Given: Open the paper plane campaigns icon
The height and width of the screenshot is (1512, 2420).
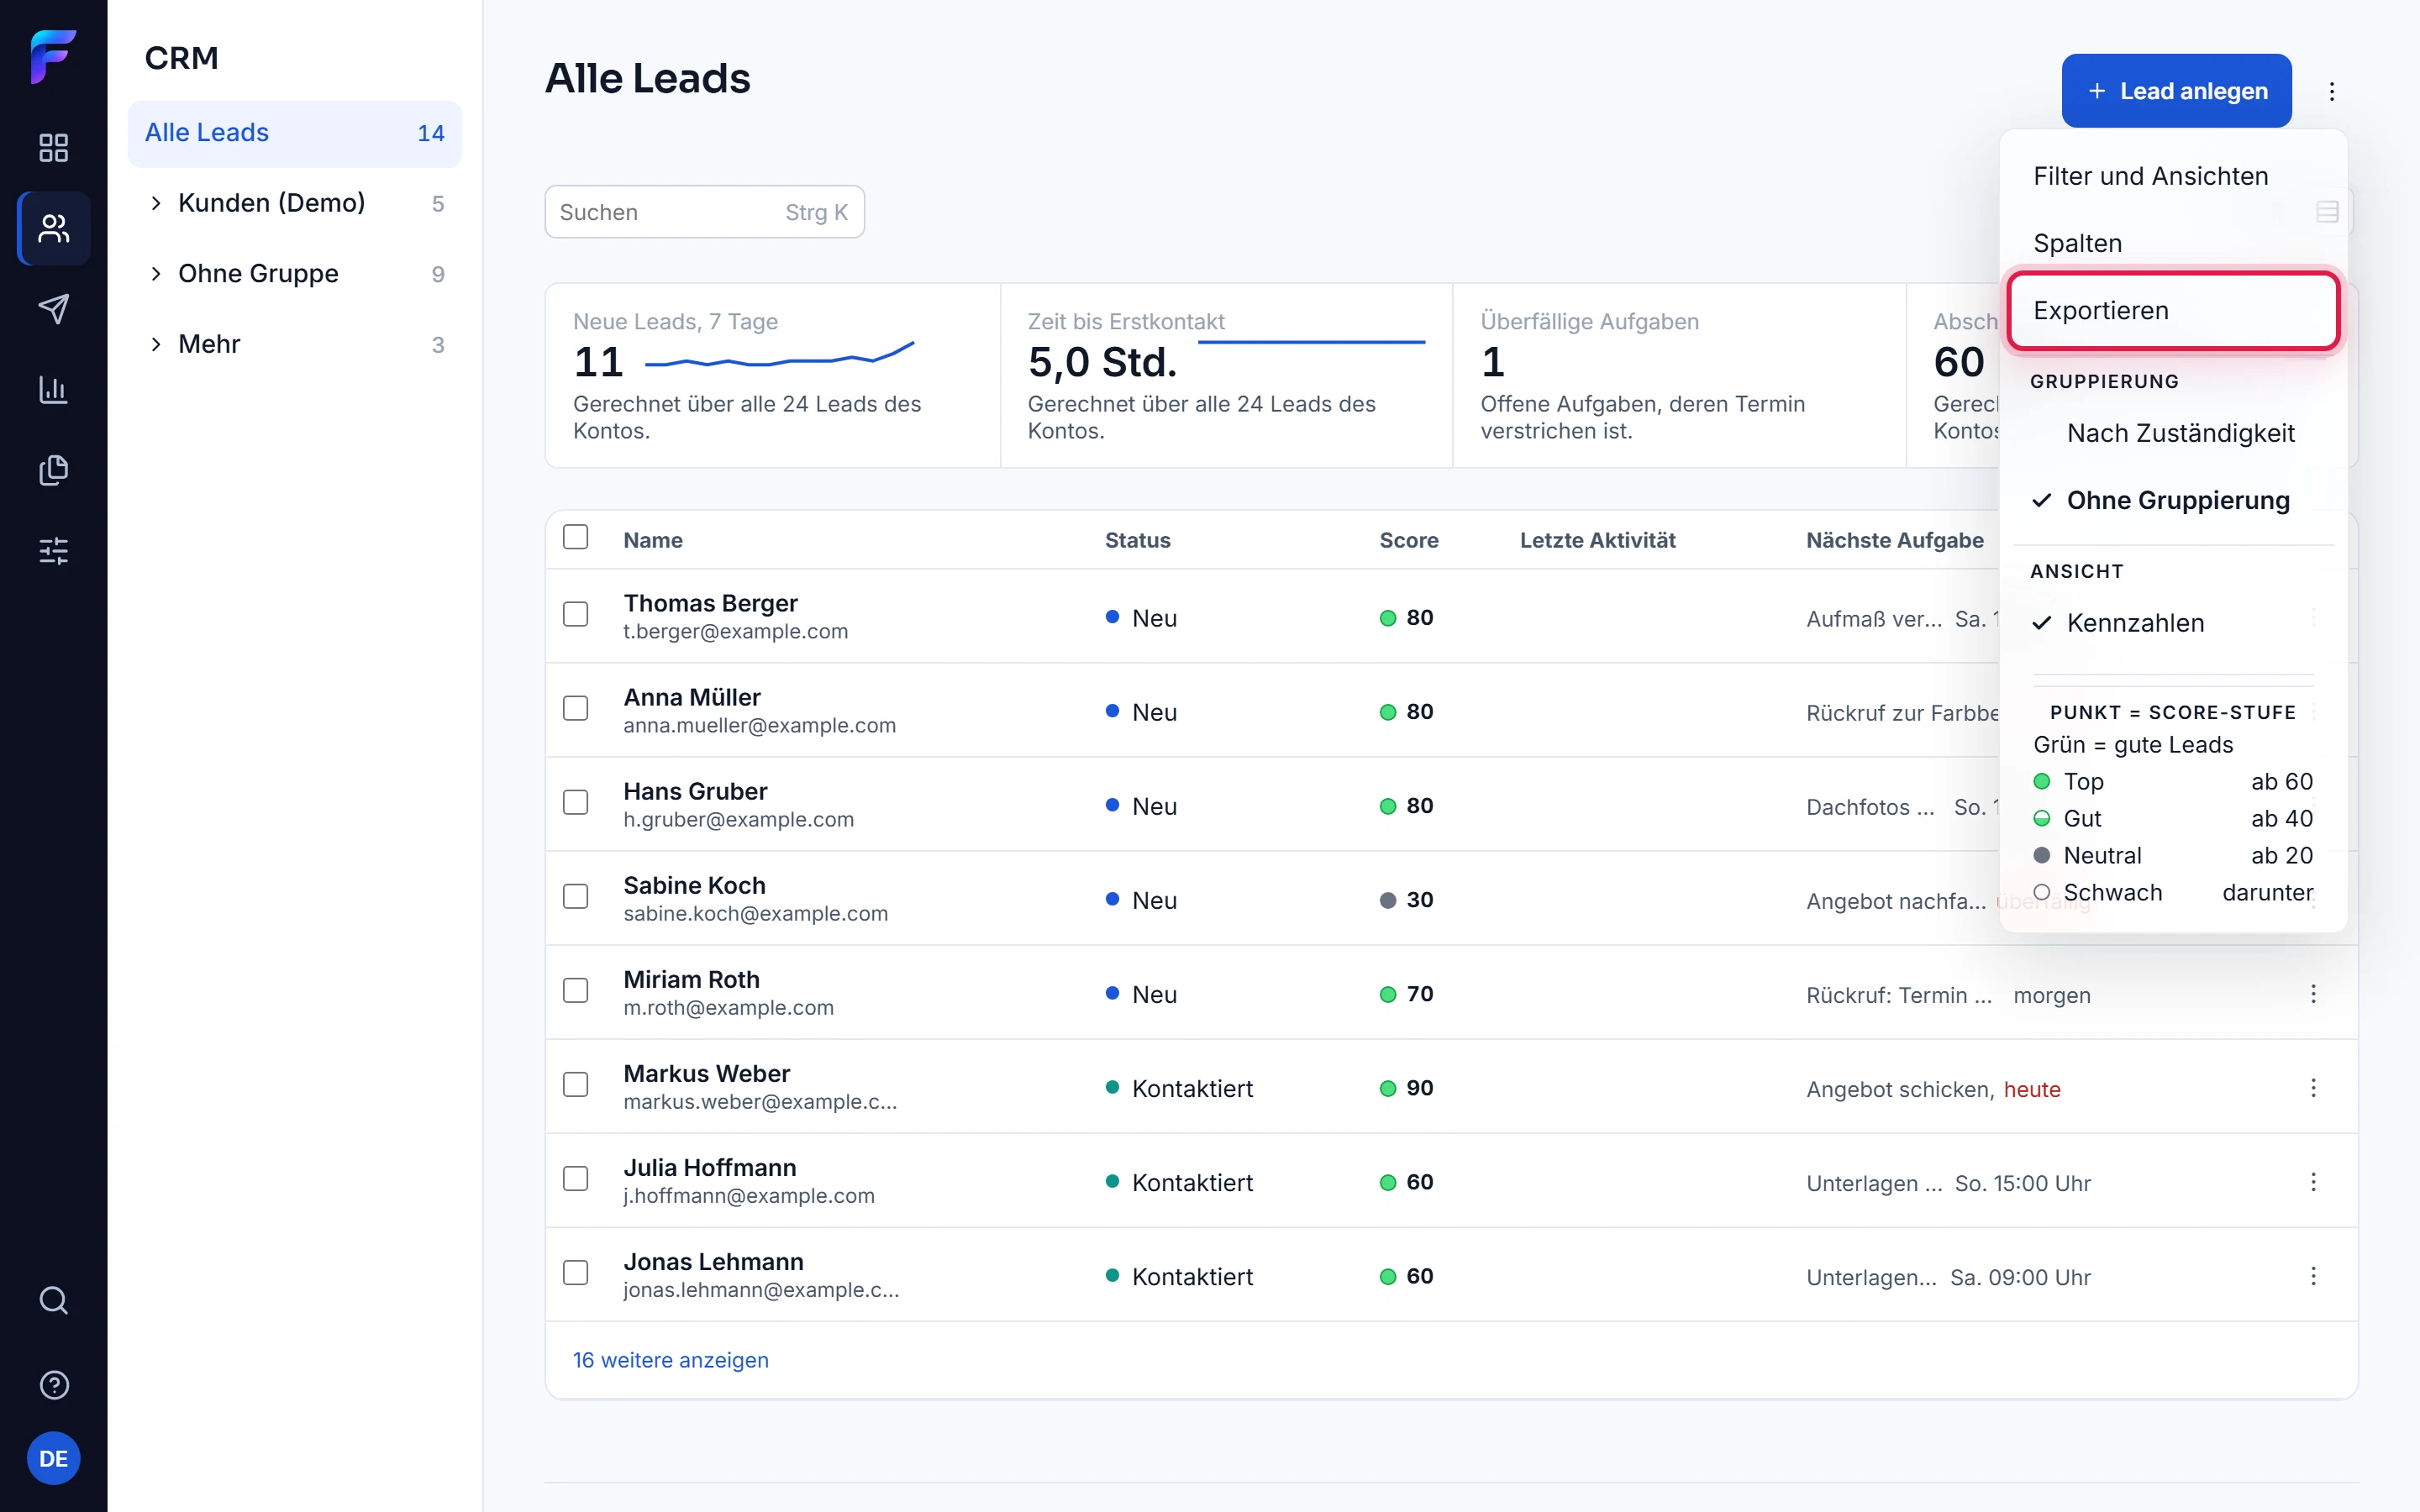Looking at the screenshot, I should (53, 309).
